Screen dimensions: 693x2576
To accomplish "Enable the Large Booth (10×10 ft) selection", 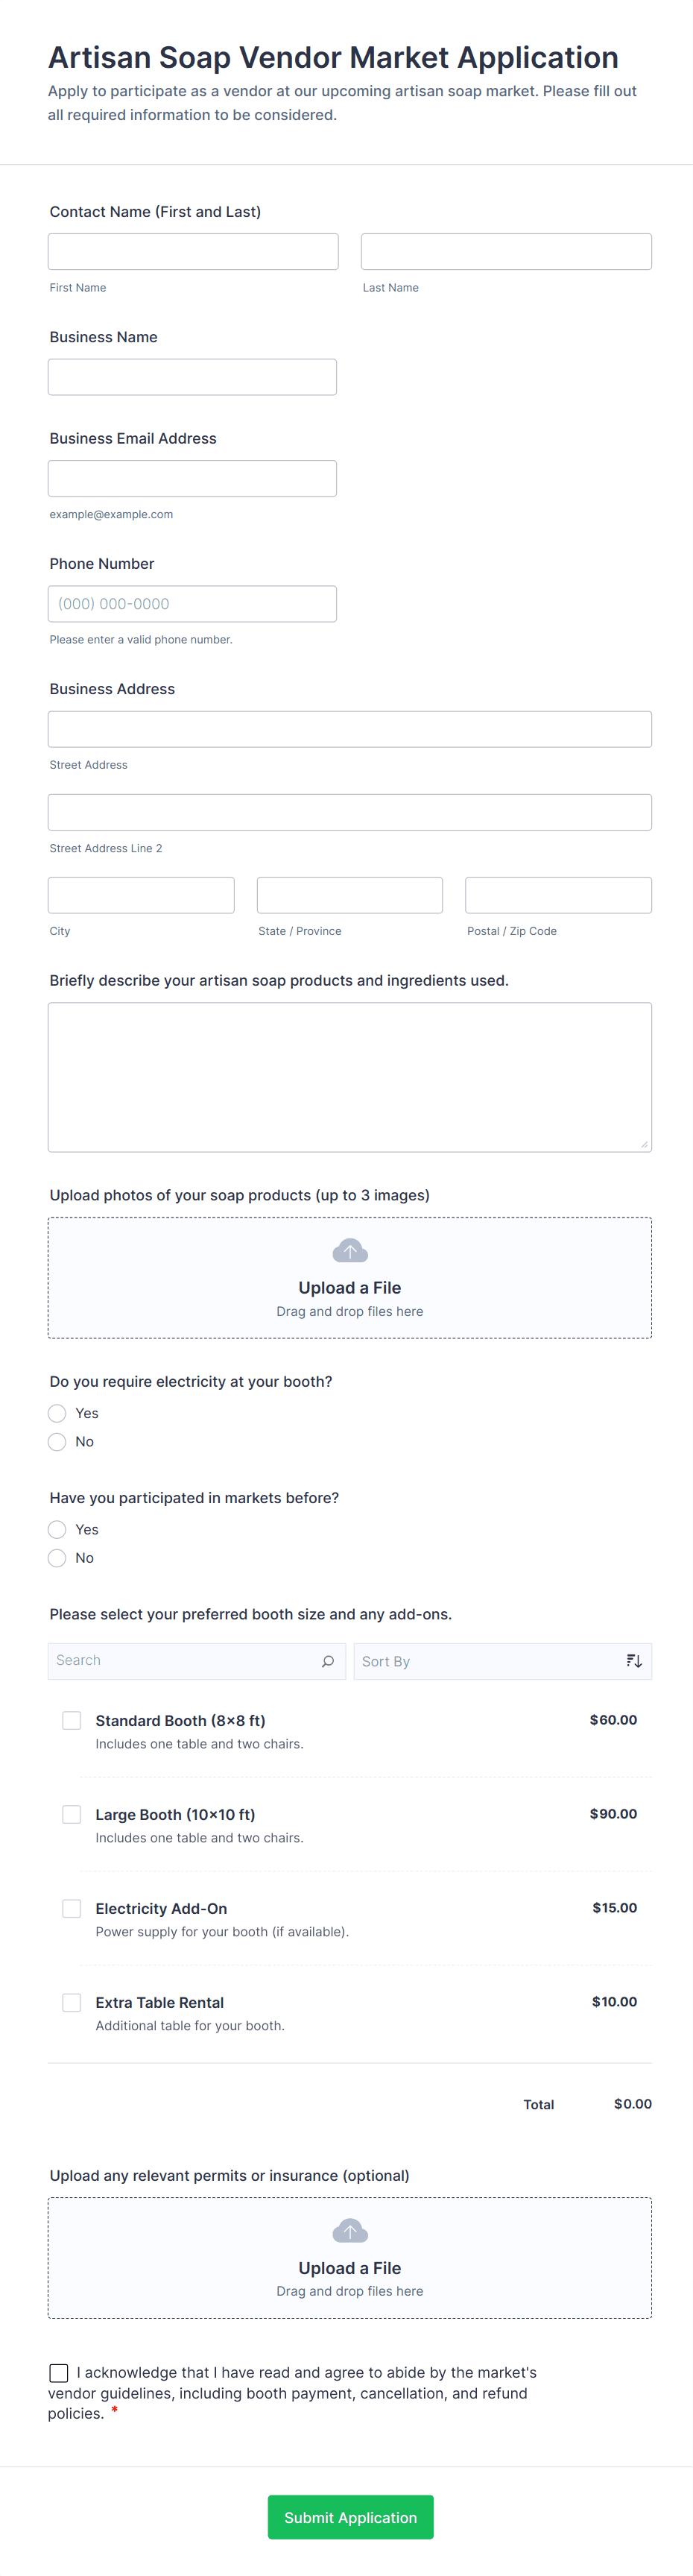I will pos(71,1814).
